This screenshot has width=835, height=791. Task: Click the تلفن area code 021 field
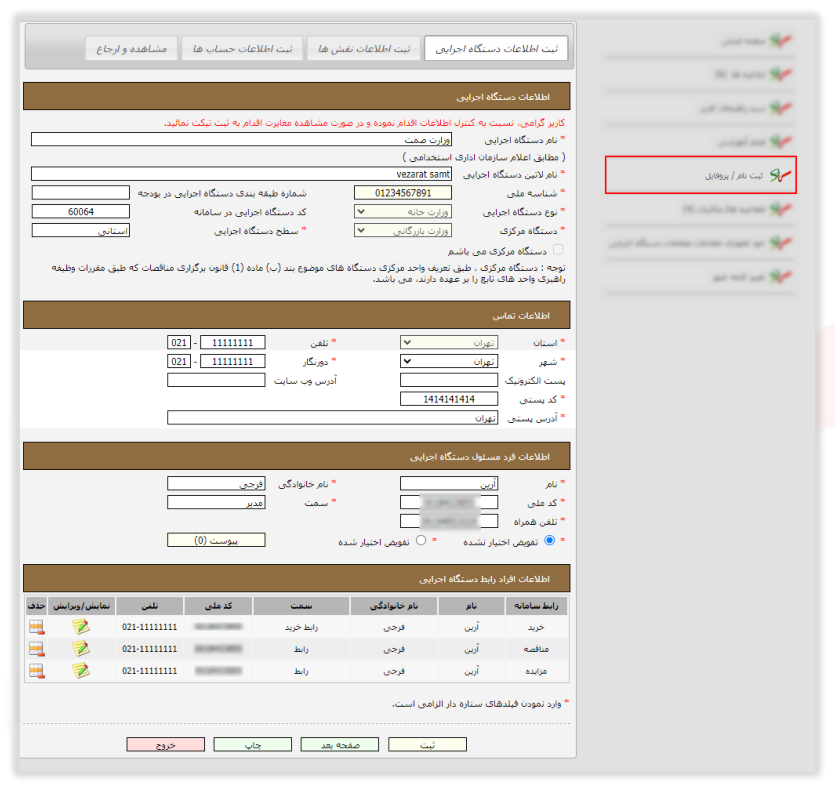tap(179, 342)
